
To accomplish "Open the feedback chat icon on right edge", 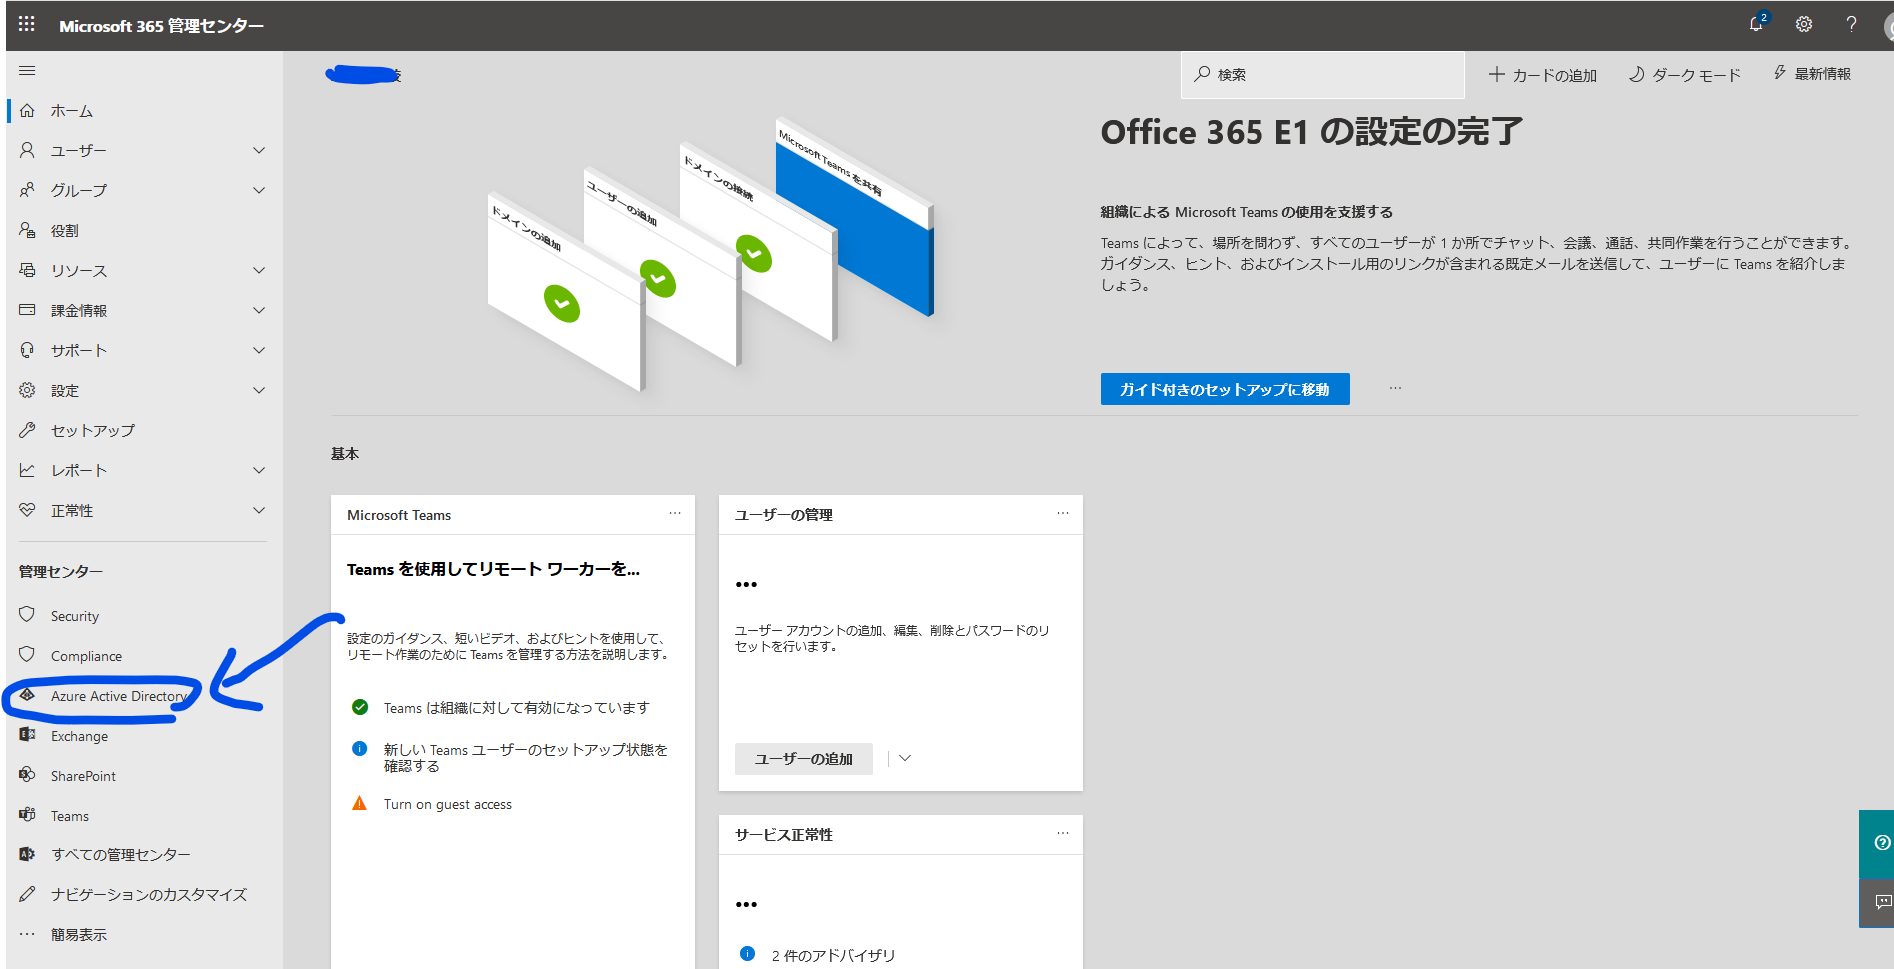I will (1882, 902).
